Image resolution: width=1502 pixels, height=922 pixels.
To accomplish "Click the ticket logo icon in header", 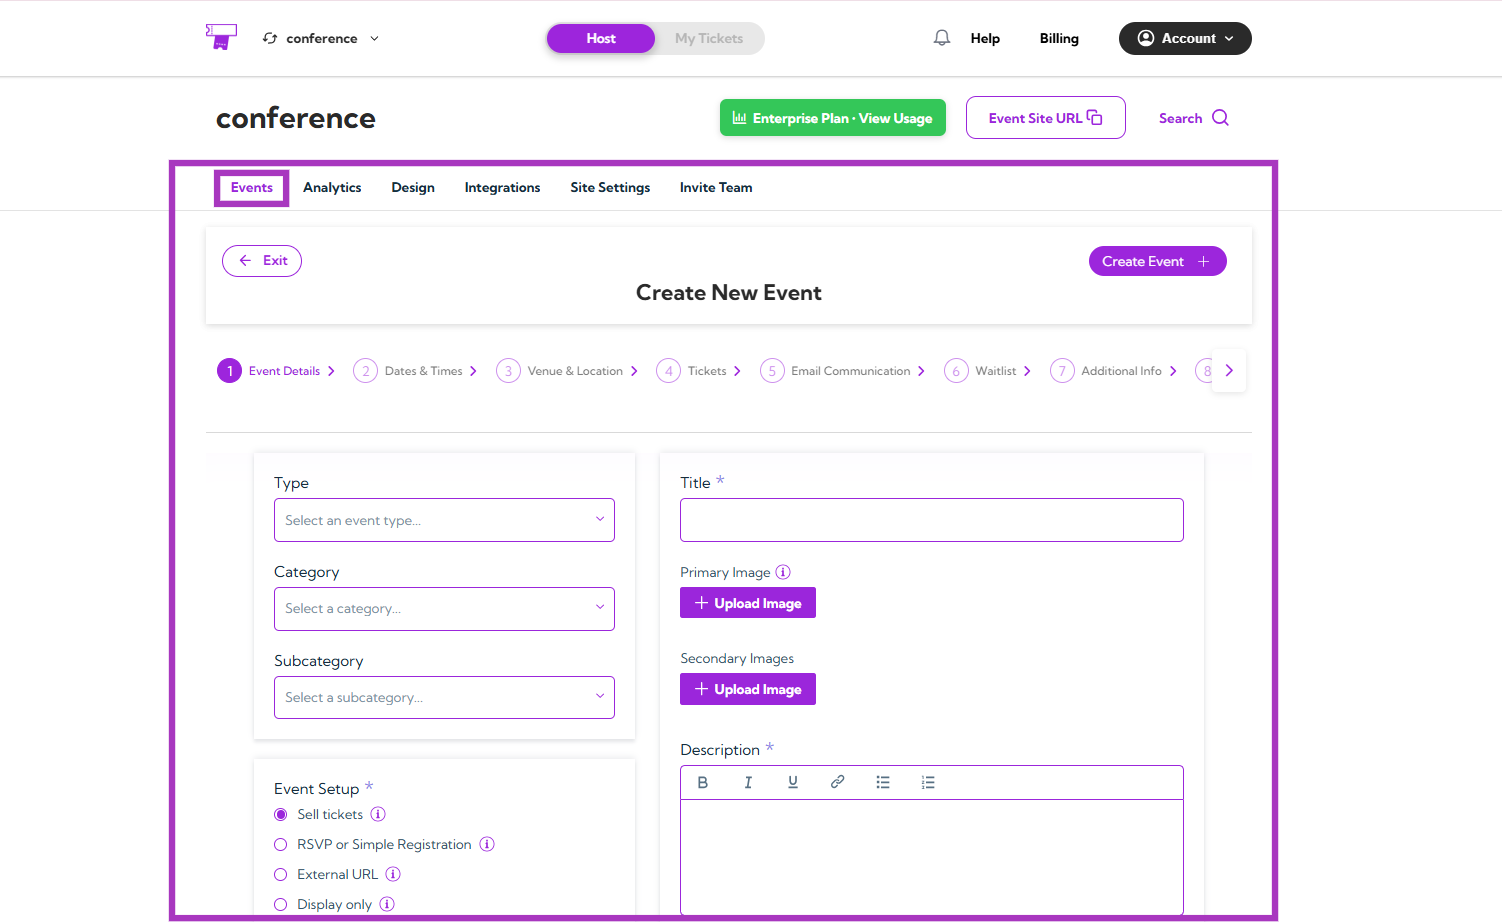I will pos(221,37).
